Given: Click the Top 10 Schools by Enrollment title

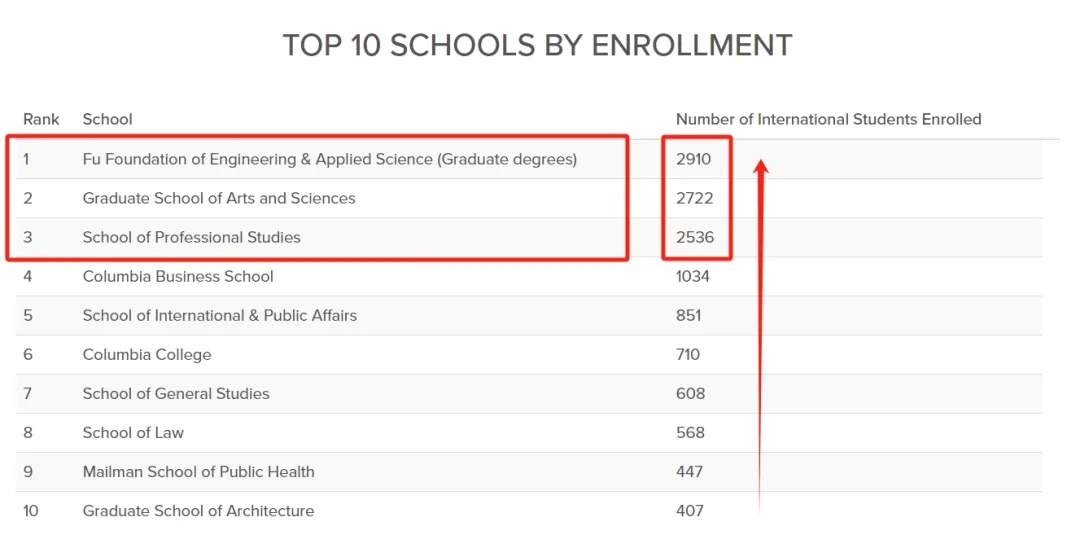Looking at the screenshot, I should click(x=537, y=45).
